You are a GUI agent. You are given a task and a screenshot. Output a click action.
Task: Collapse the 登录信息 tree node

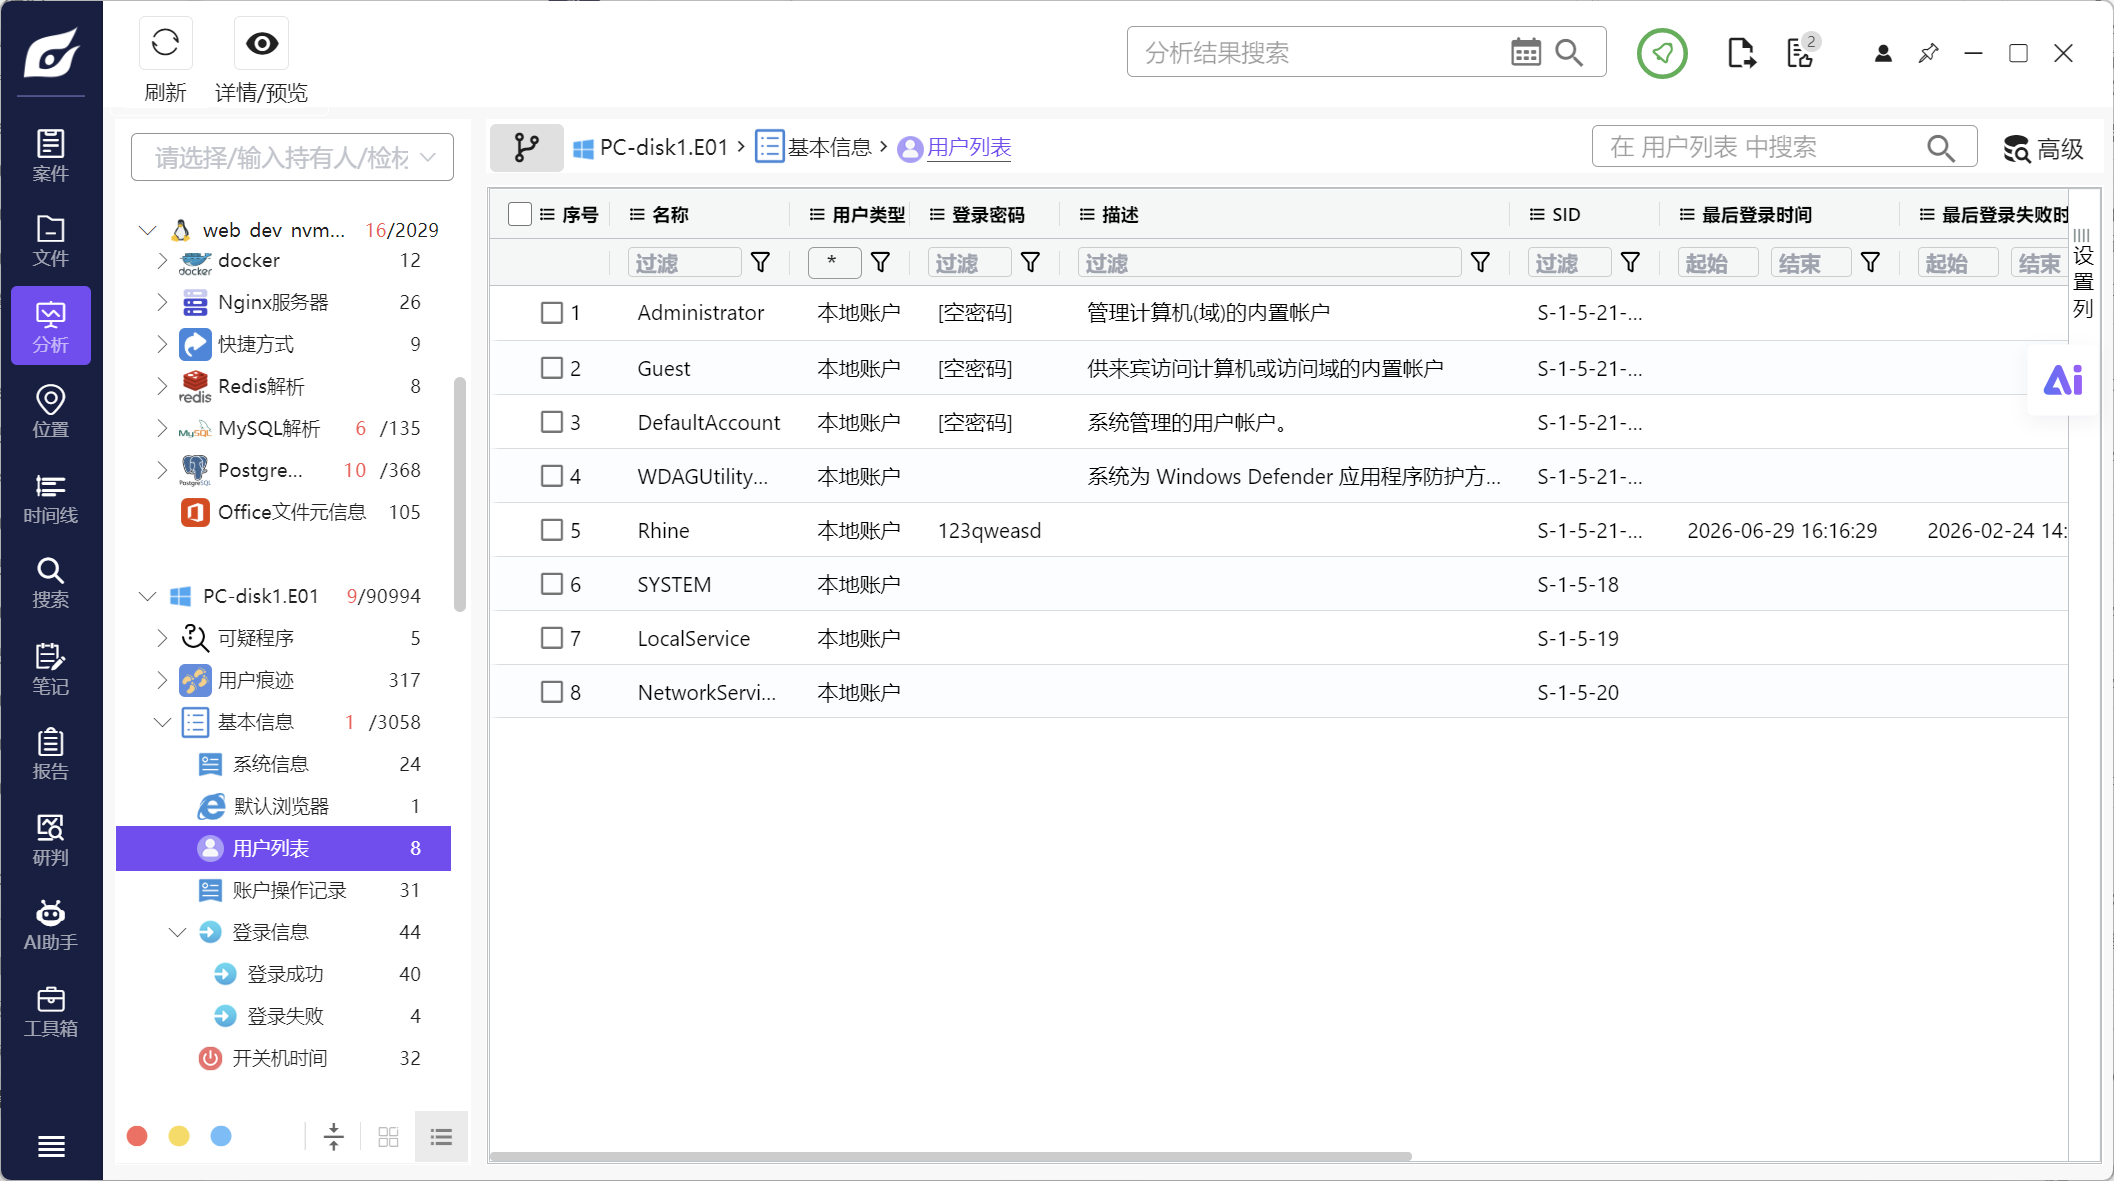click(177, 932)
